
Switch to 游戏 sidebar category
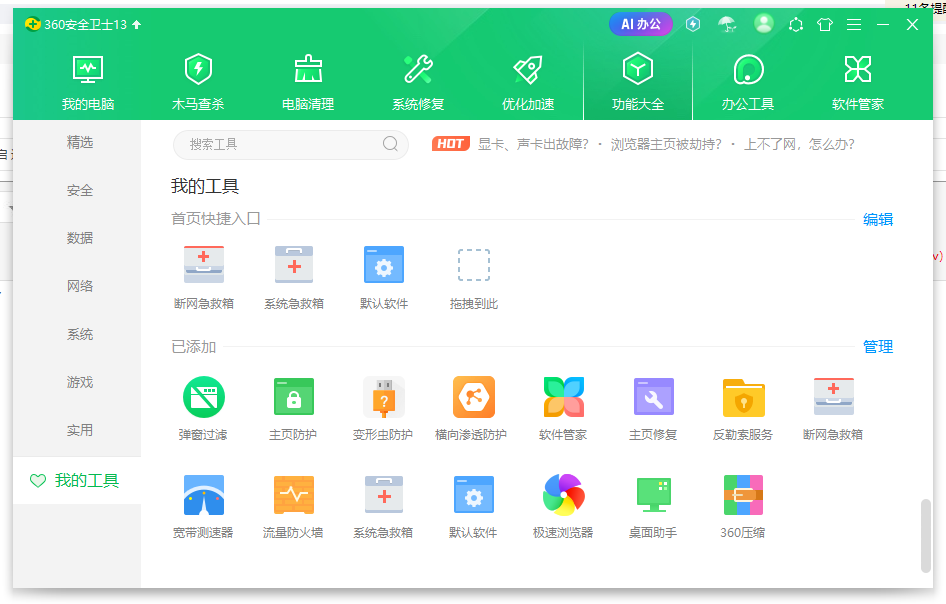point(80,382)
